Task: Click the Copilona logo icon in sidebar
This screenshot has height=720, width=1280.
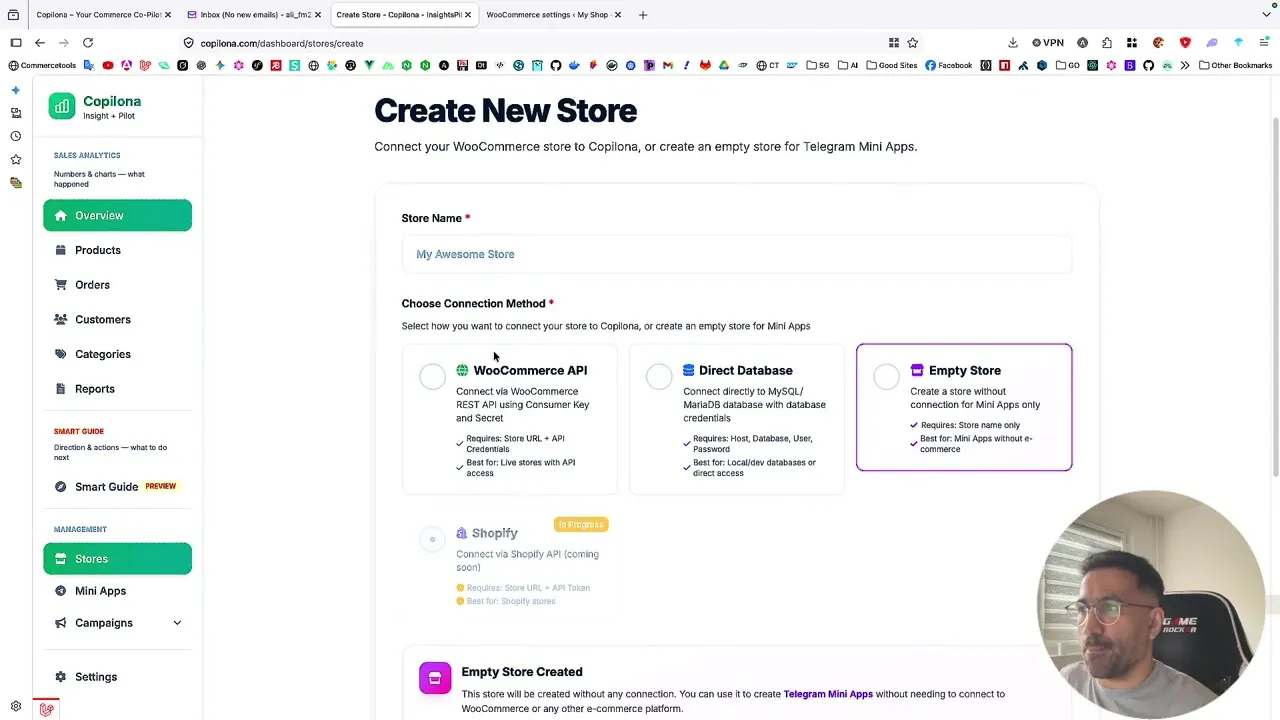Action: click(x=62, y=106)
